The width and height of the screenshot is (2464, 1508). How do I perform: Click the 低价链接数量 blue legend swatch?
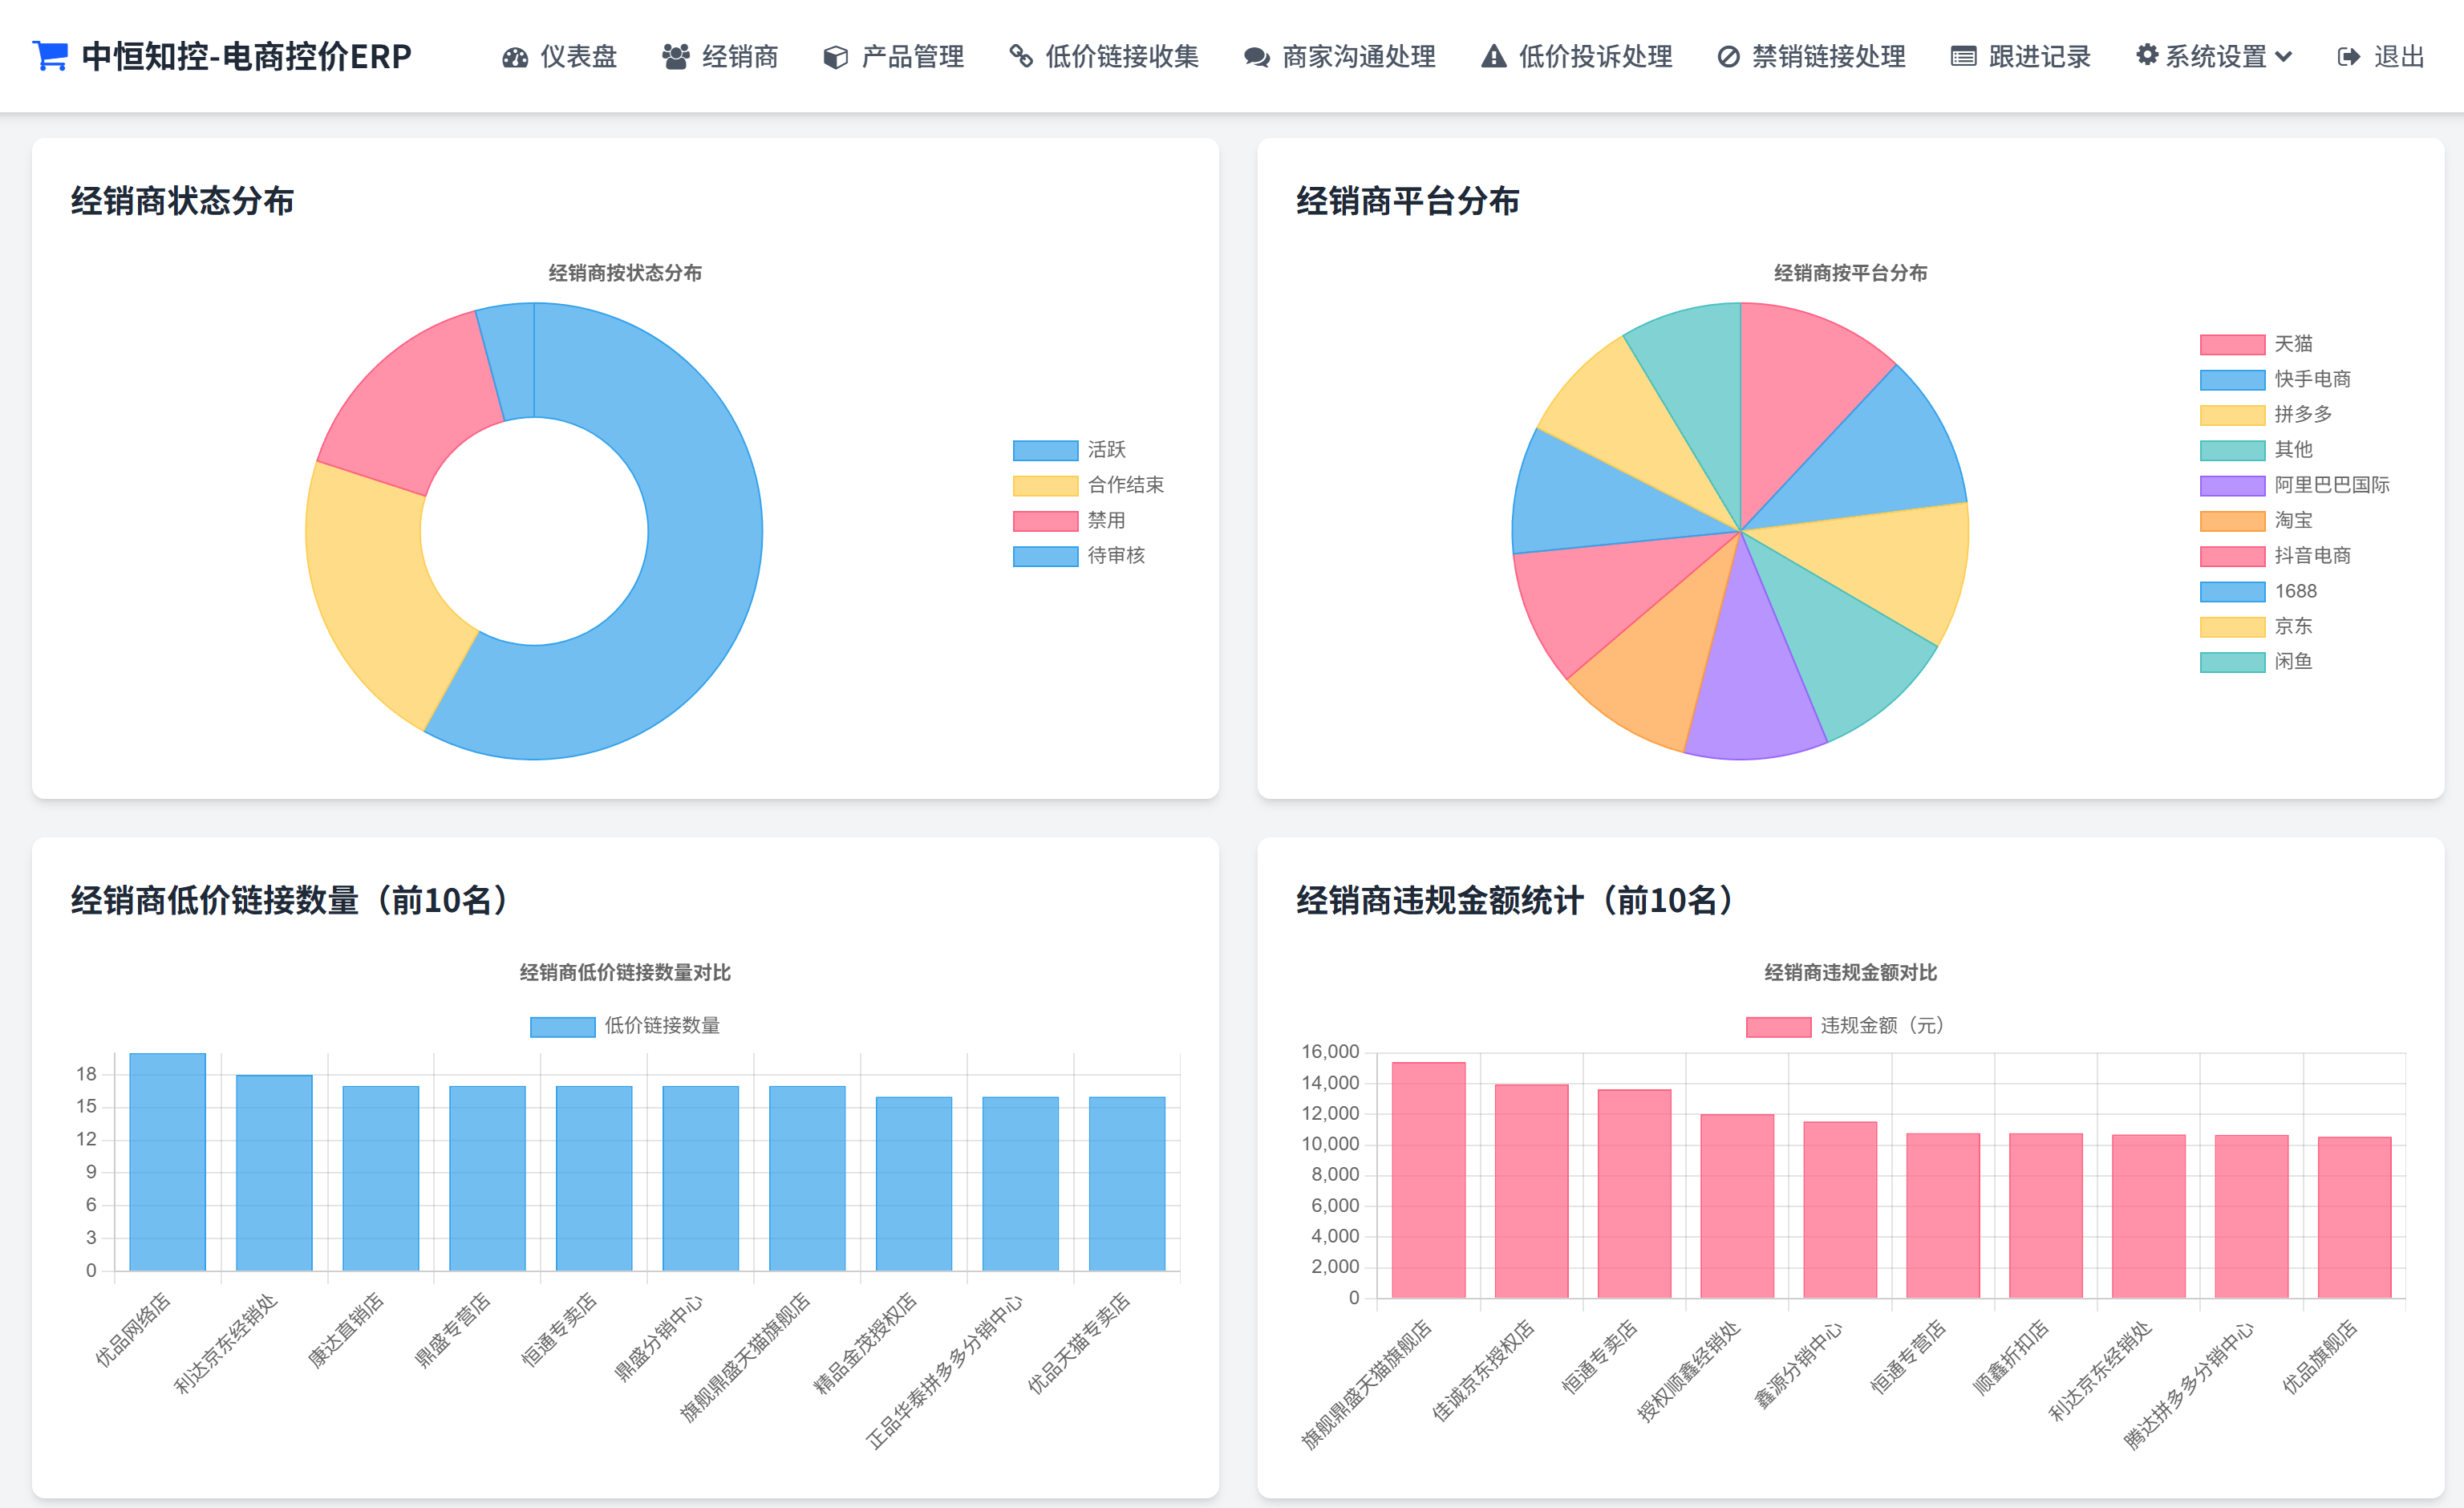[x=562, y=1026]
